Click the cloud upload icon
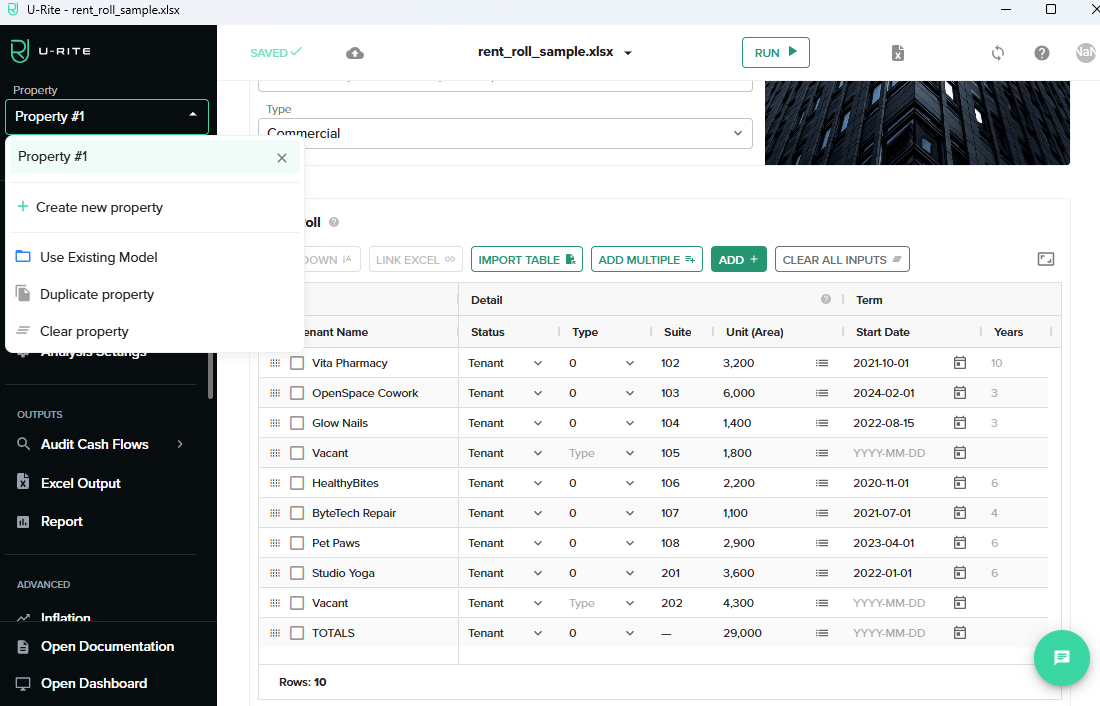The height and width of the screenshot is (706, 1100). click(x=355, y=53)
